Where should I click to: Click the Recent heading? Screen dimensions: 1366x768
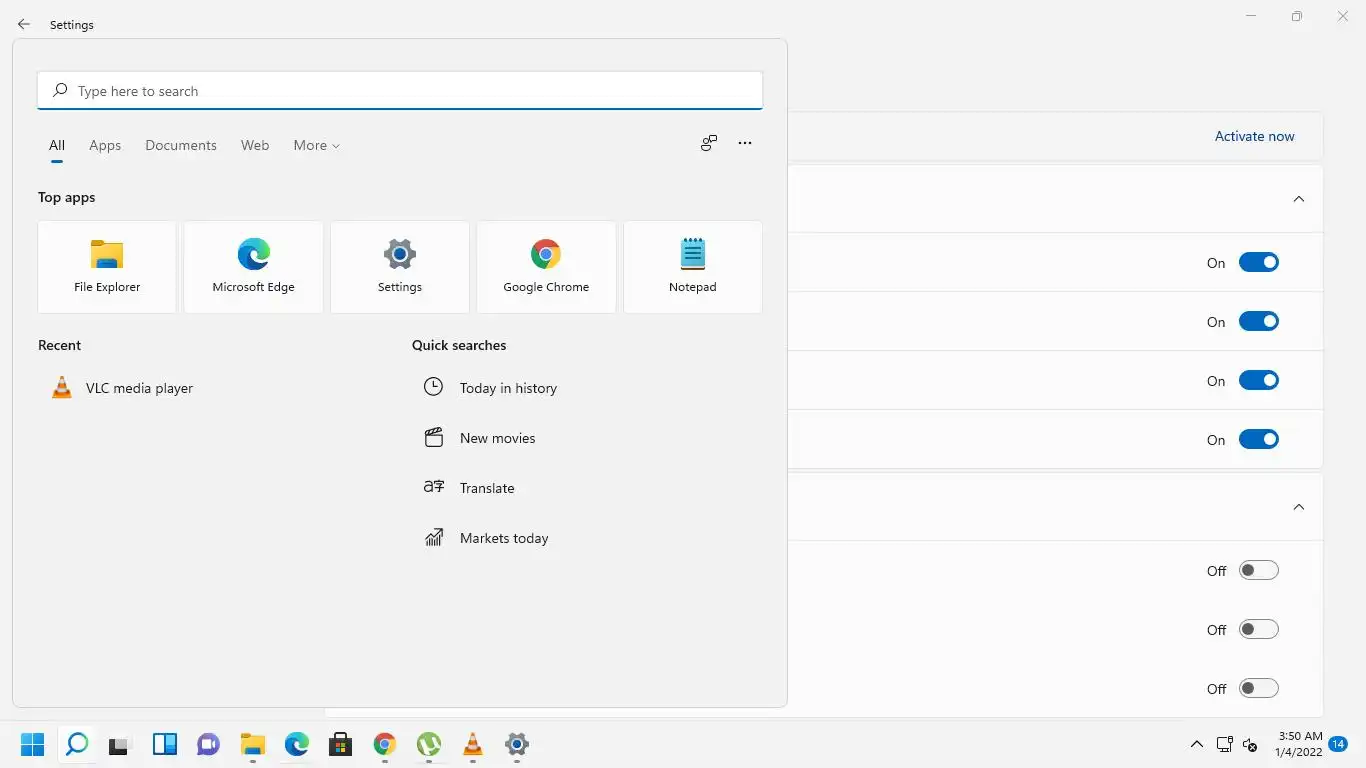59,345
